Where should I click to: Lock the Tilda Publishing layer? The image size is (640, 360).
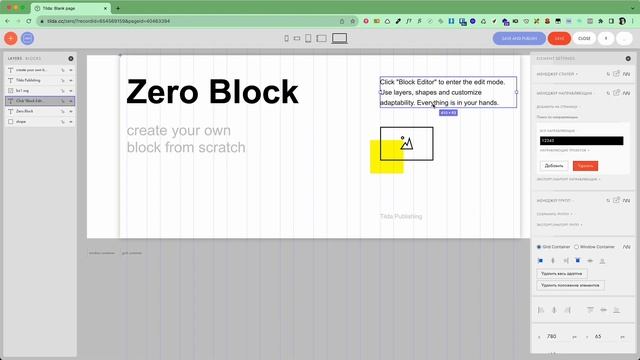pyautogui.click(x=63, y=80)
